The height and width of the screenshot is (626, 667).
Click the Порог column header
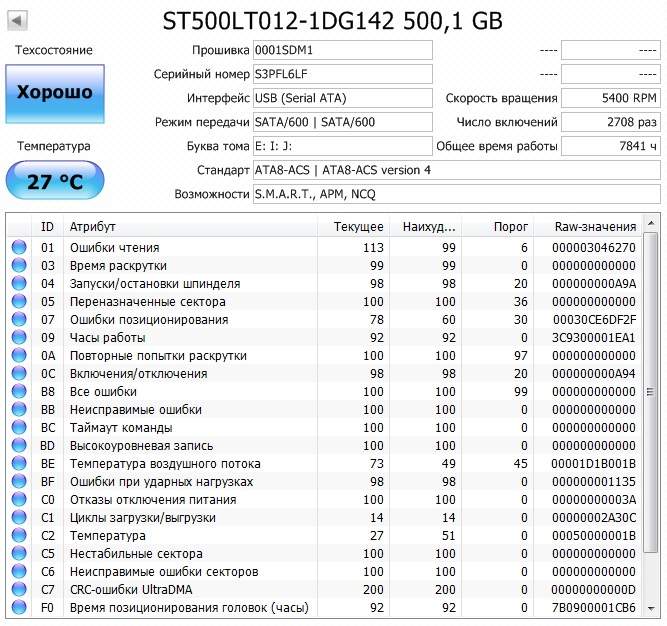pos(497,227)
